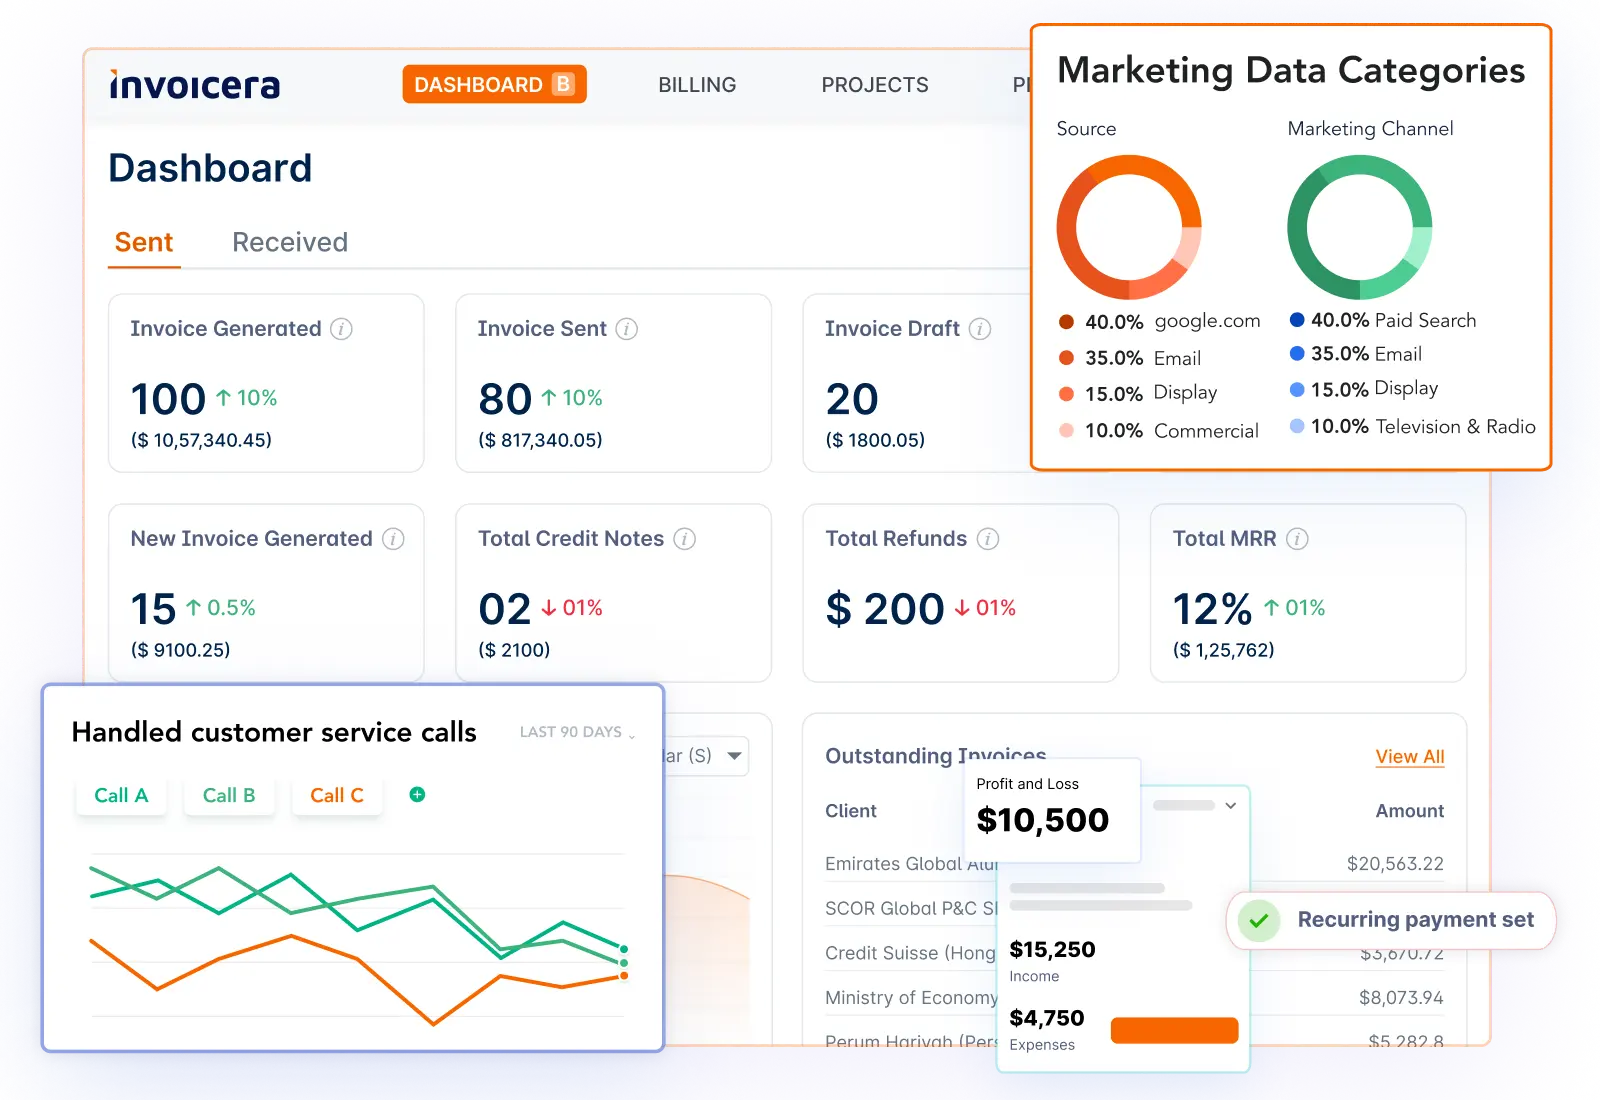Open info icon beside Invoice Sent

pyautogui.click(x=627, y=329)
